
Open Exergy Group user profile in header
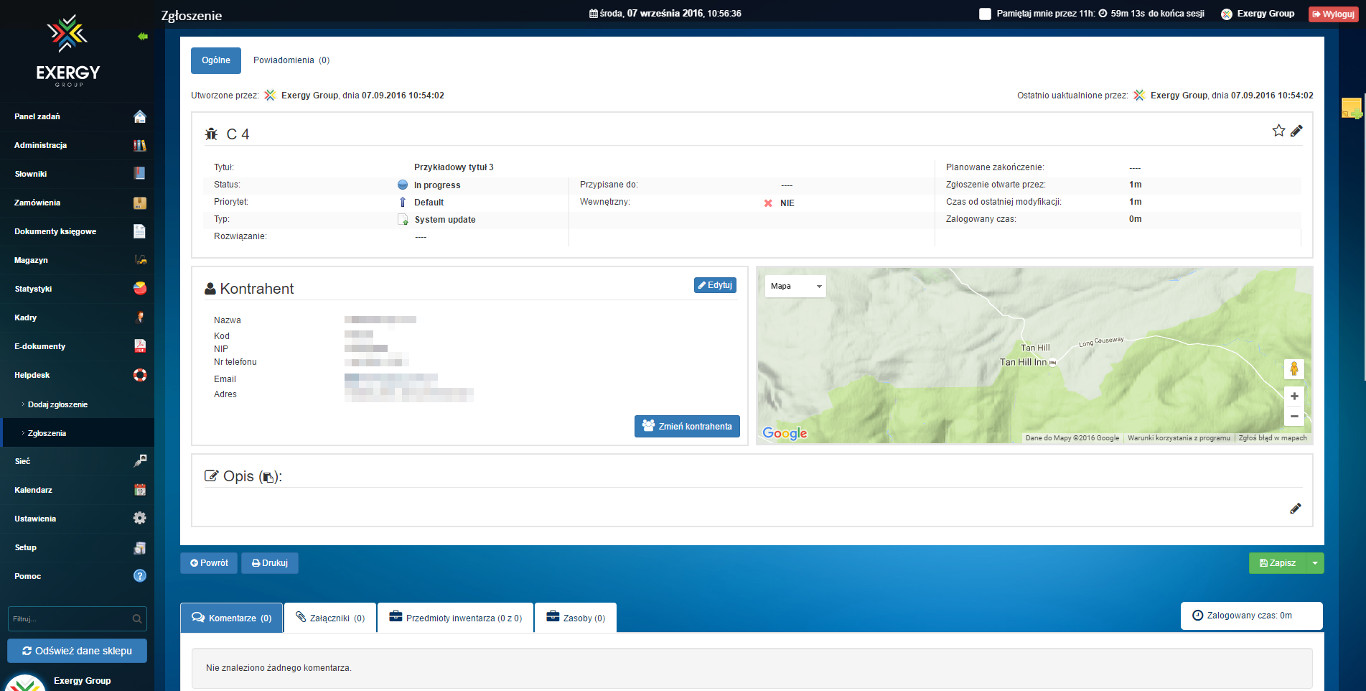coord(1258,14)
